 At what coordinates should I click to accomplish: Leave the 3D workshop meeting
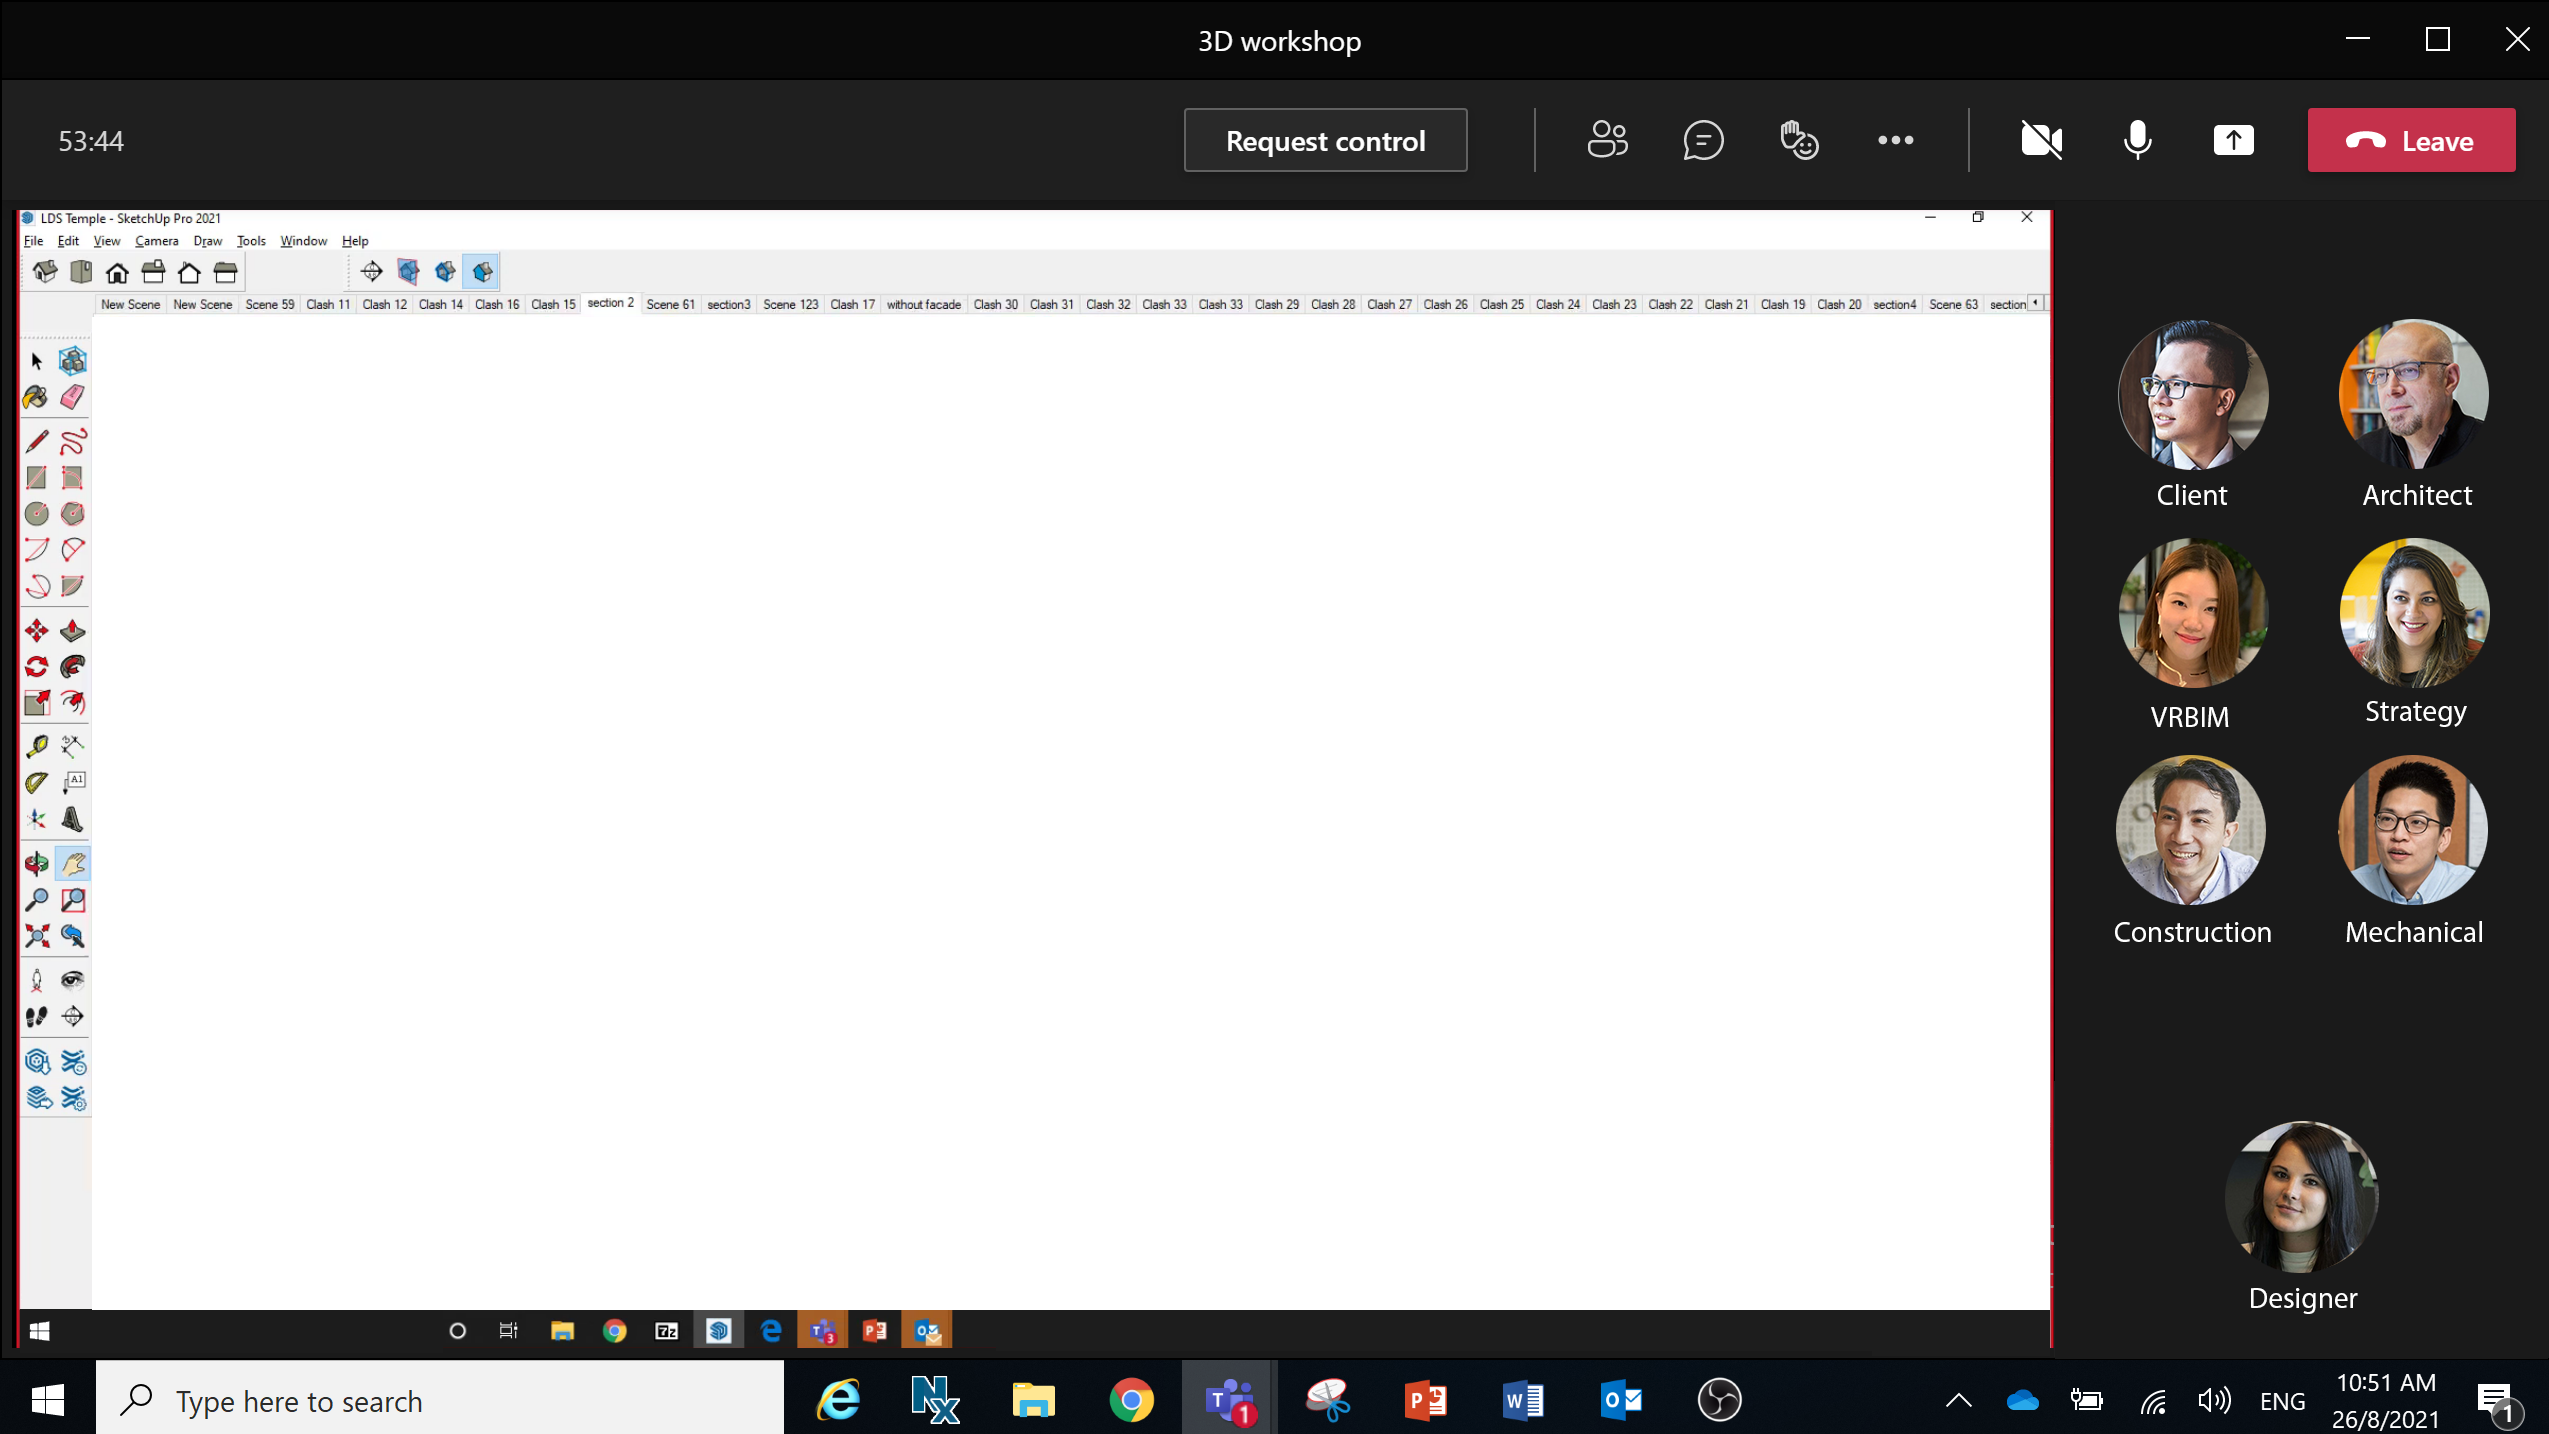(2410, 141)
